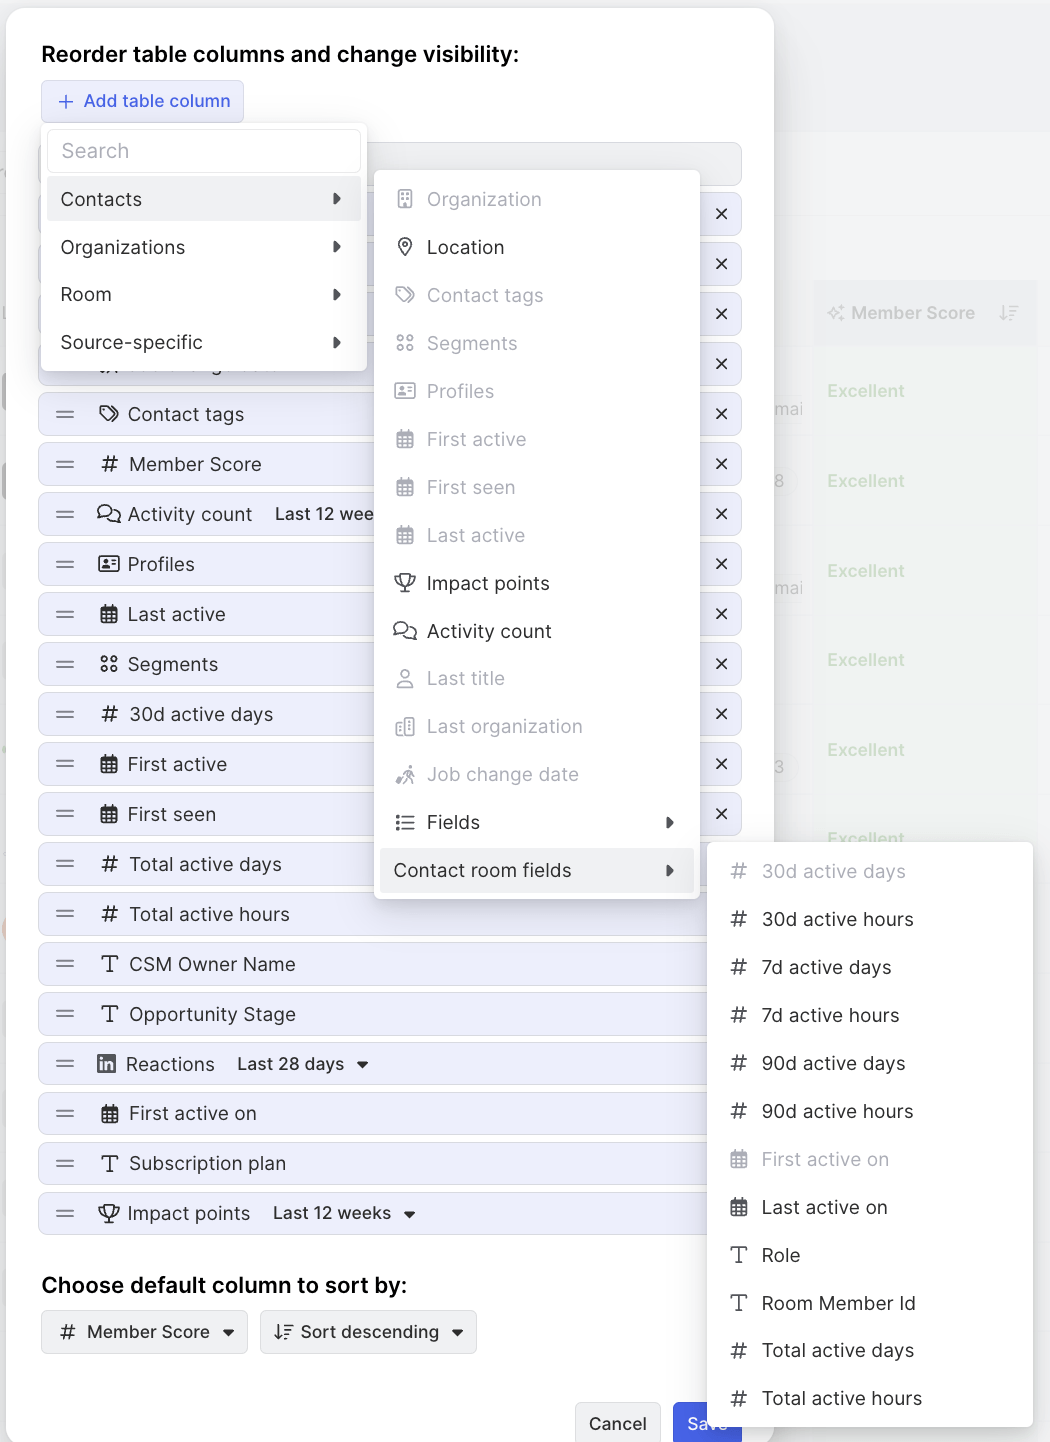This screenshot has height=1442, width=1050.
Task: Open the Room submenu
Action: [x=204, y=294]
